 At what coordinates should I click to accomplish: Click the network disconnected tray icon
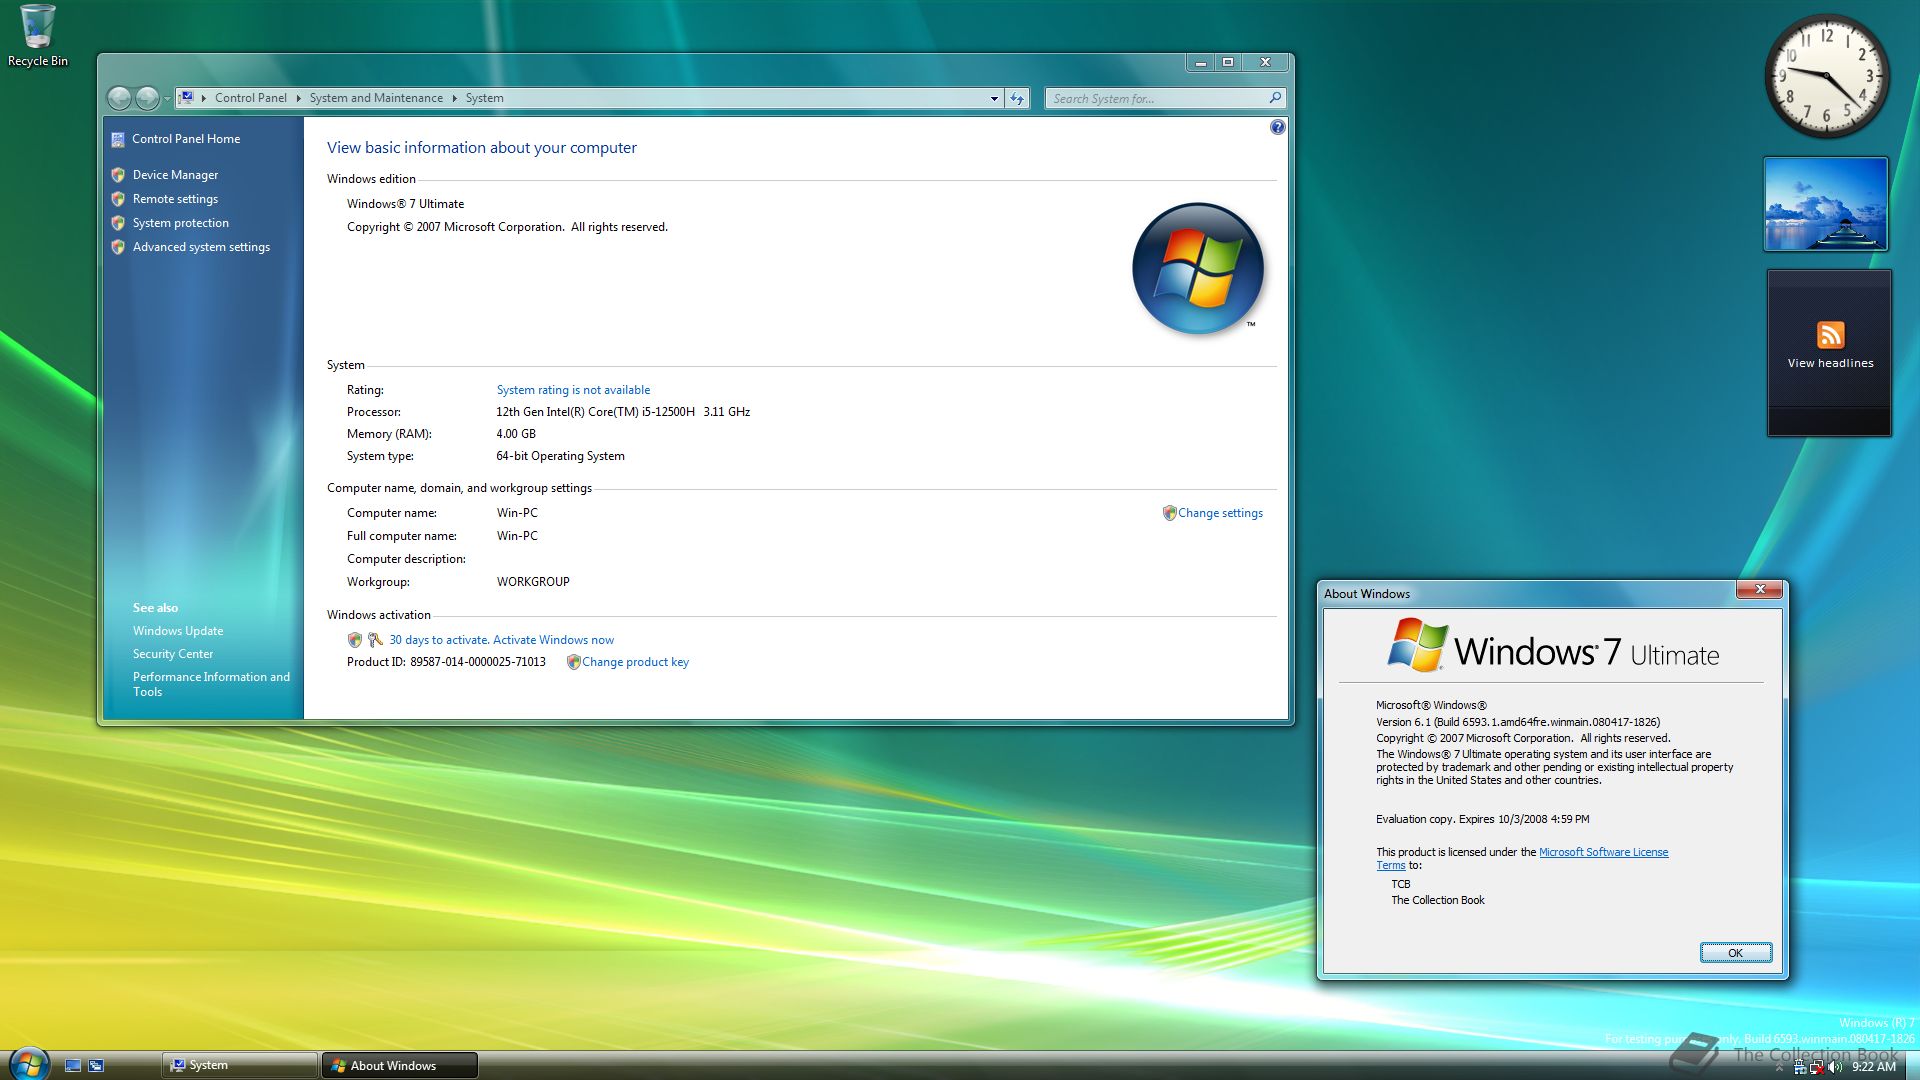[x=1815, y=1067]
